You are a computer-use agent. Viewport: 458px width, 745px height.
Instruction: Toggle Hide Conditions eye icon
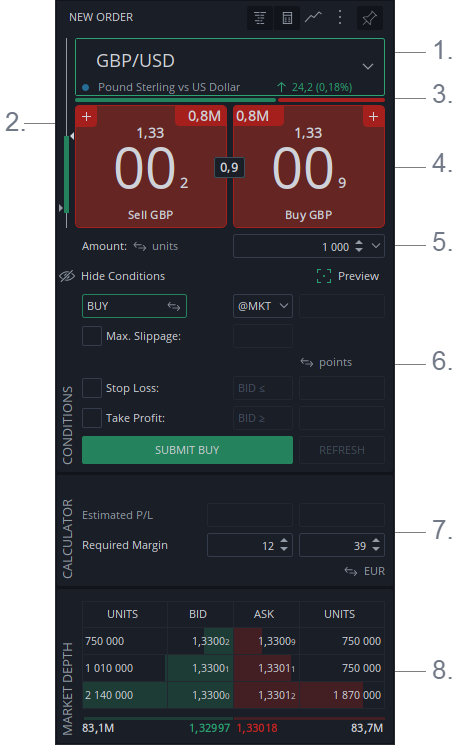point(67,276)
